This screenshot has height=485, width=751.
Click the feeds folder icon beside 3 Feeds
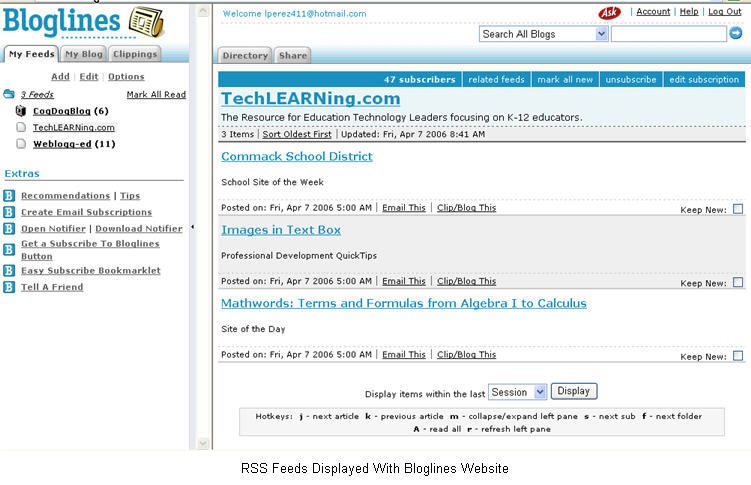[9, 94]
